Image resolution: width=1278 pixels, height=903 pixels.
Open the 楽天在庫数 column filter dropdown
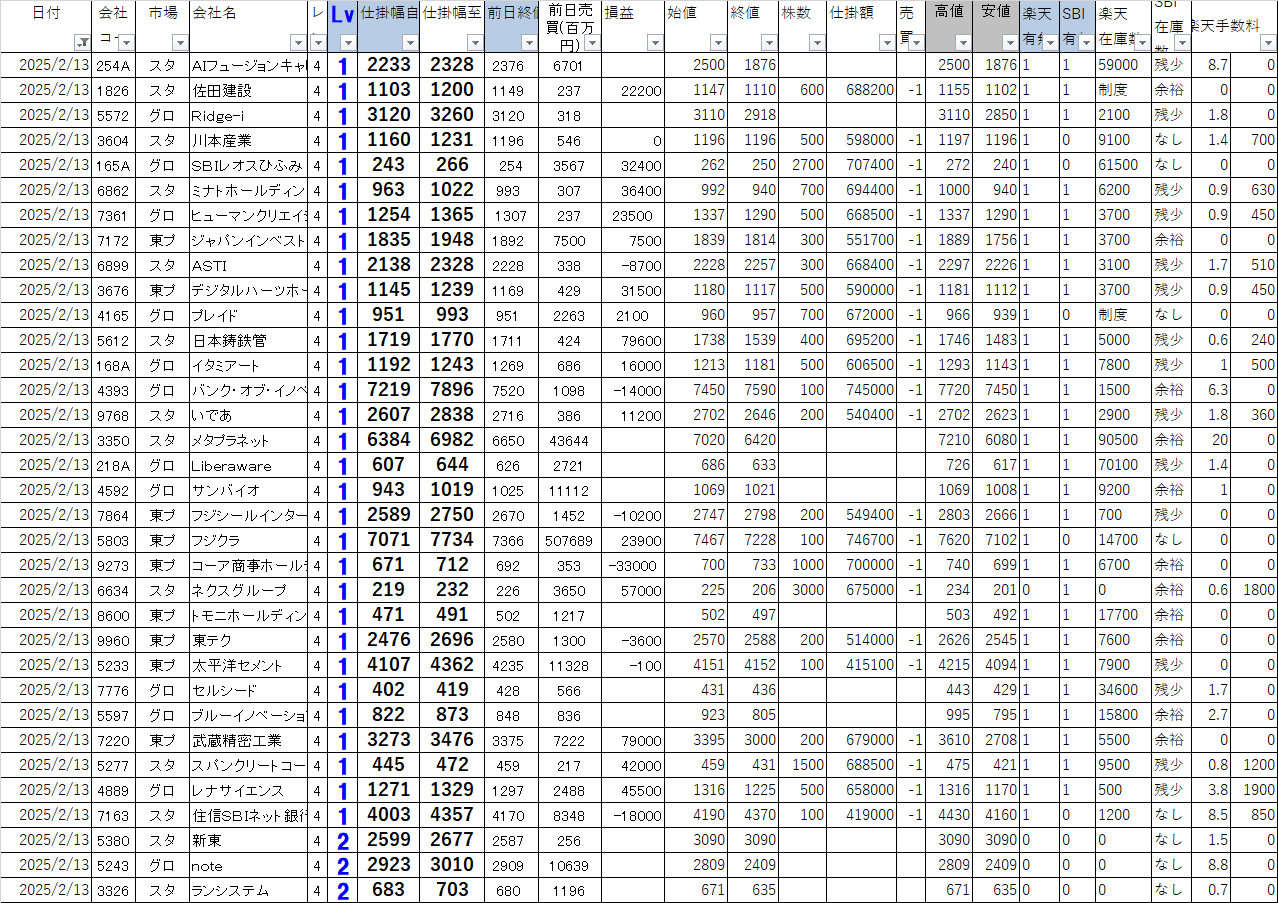1142,43
